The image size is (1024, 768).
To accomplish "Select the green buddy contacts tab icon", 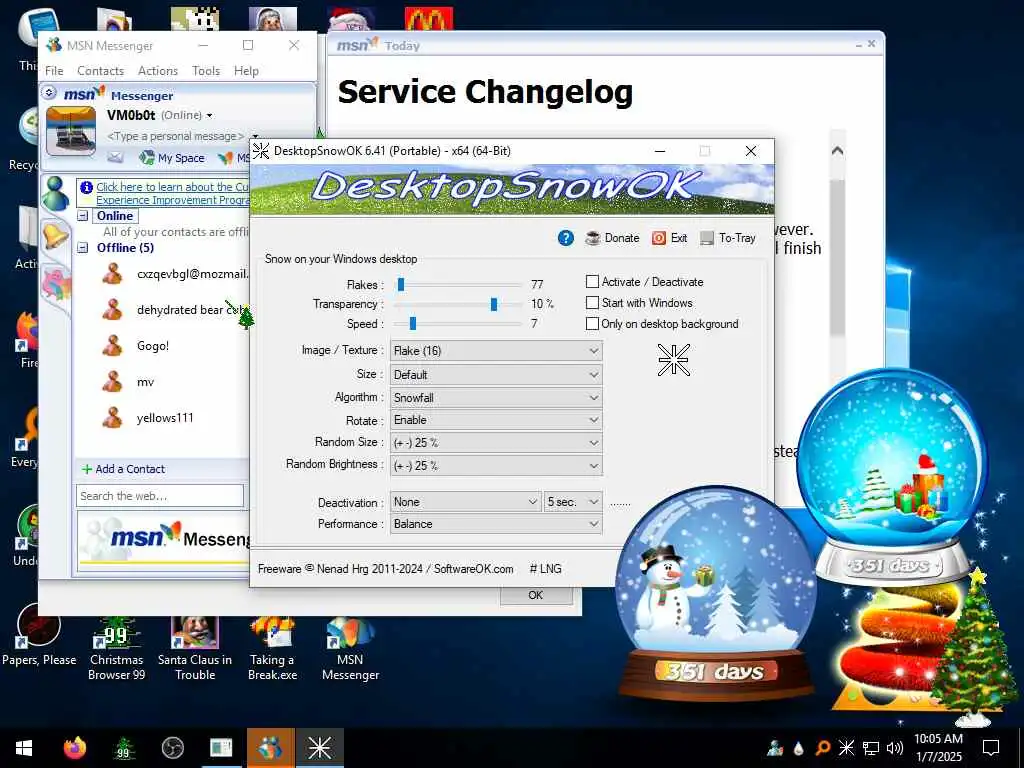I will tap(56, 193).
